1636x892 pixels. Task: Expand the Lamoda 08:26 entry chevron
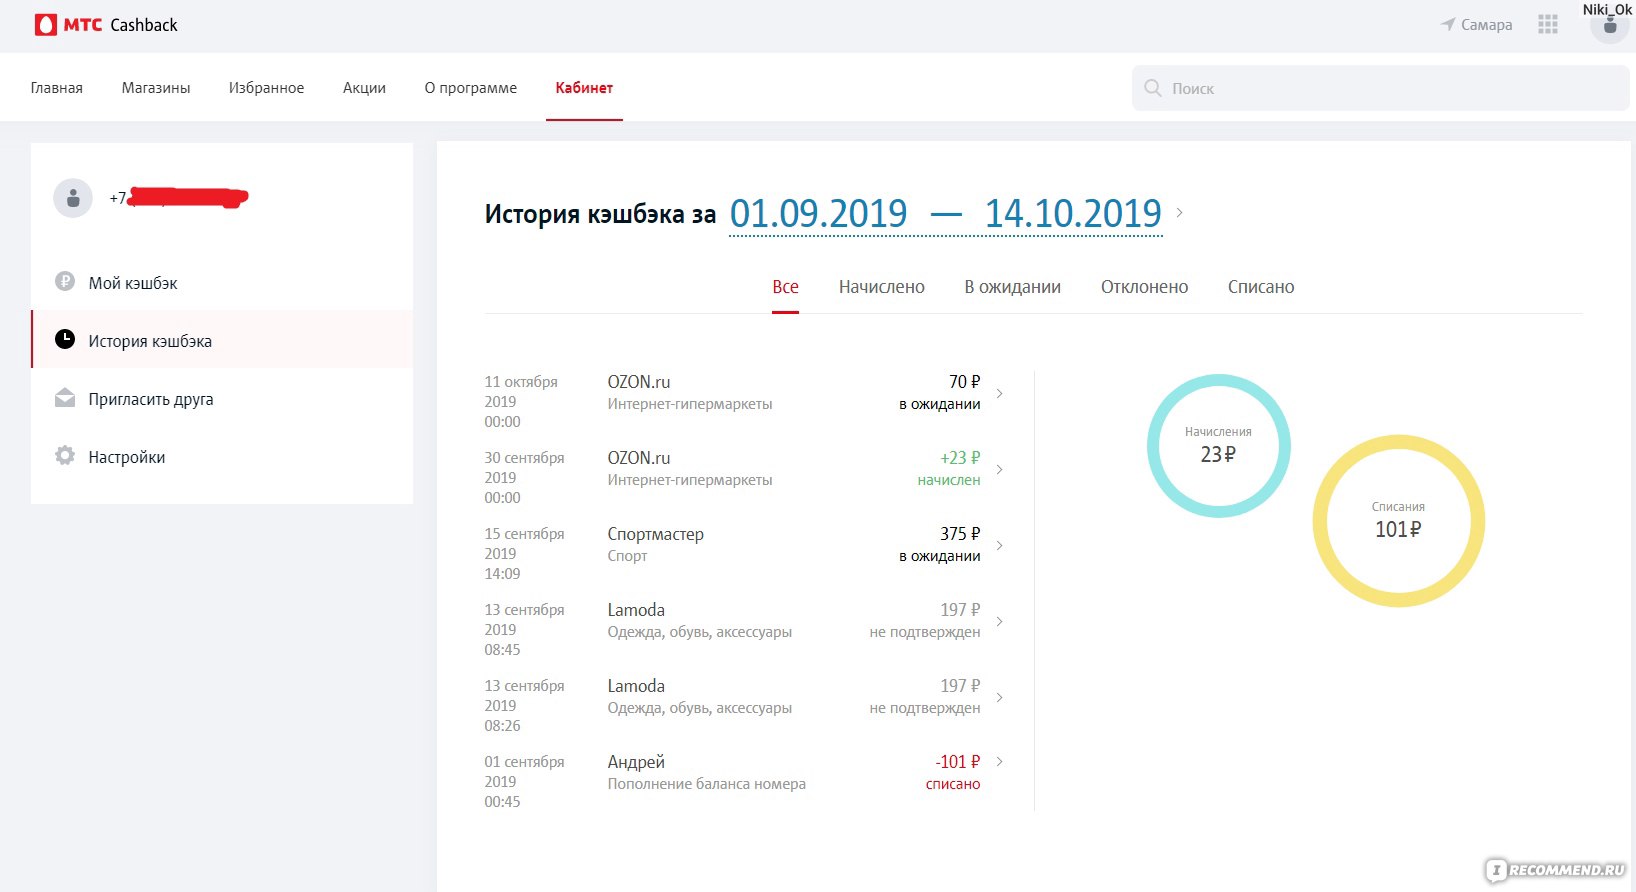coord(999,697)
